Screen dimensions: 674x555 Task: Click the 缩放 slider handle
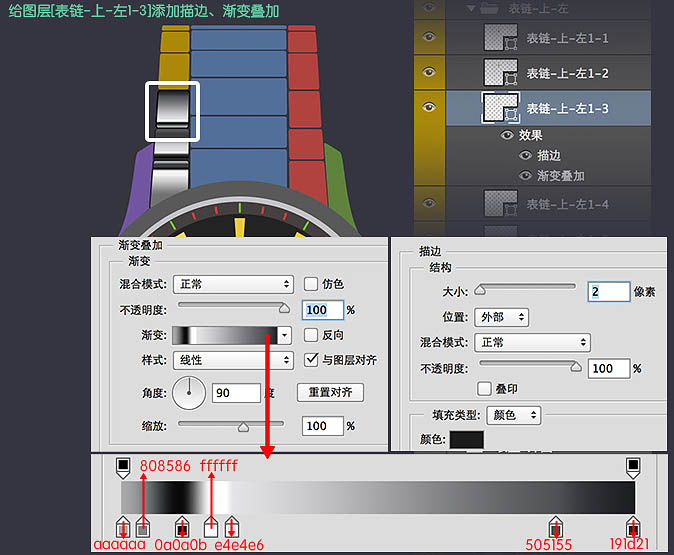pyautogui.click(x=243, y=427)
